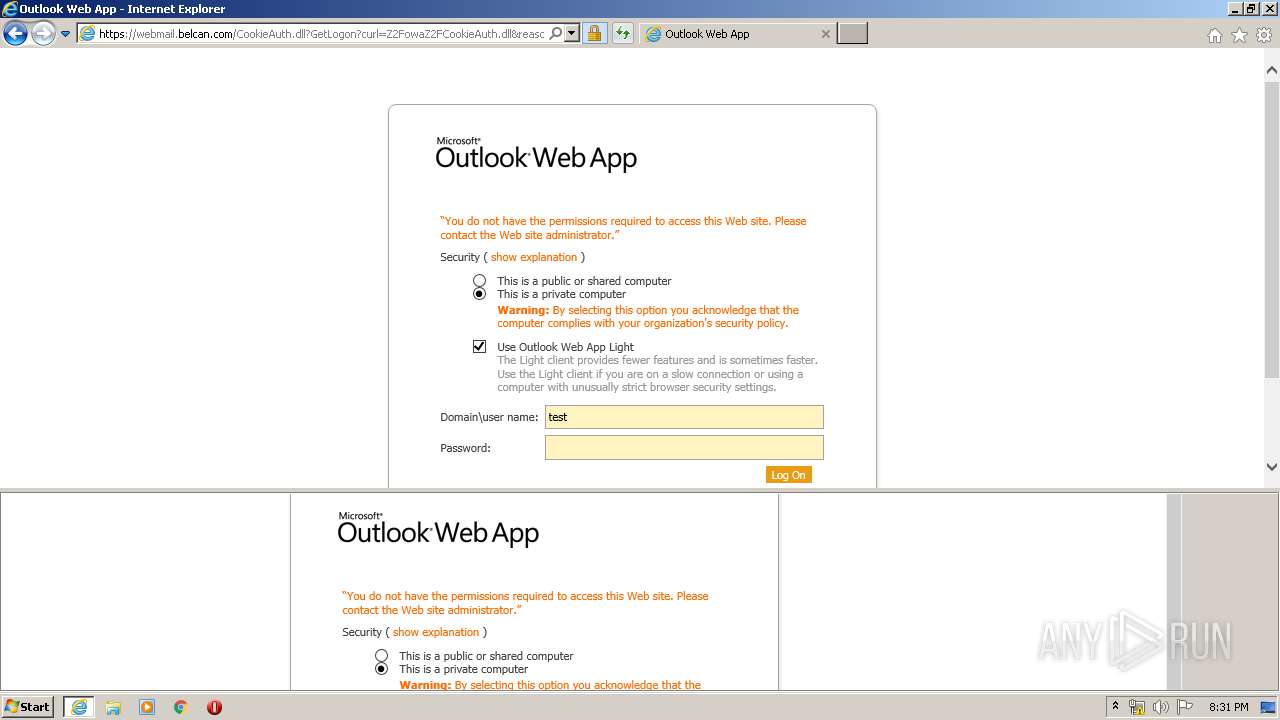The width and height of the screenshot is (1280, 720).
Task: Select public or shared computer radio in lower pane
Action: 382,656
